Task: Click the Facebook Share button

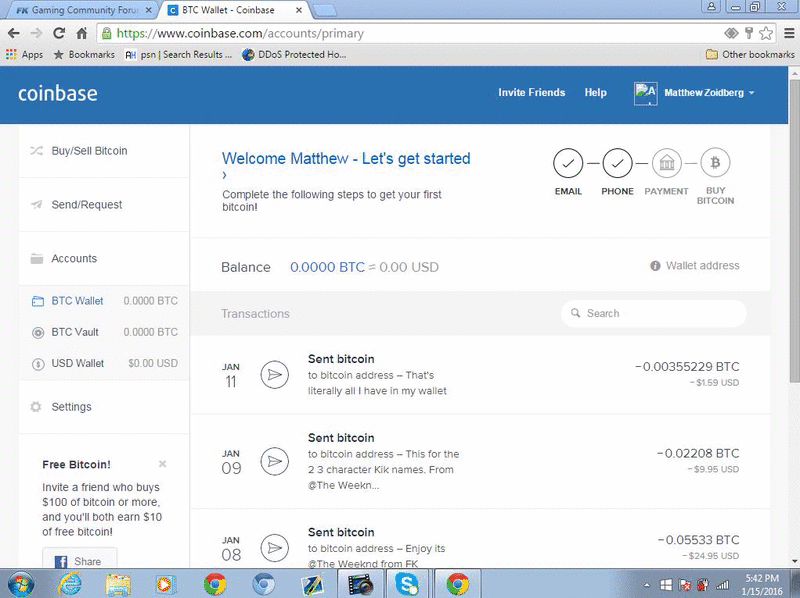Action: coord(80,560)
